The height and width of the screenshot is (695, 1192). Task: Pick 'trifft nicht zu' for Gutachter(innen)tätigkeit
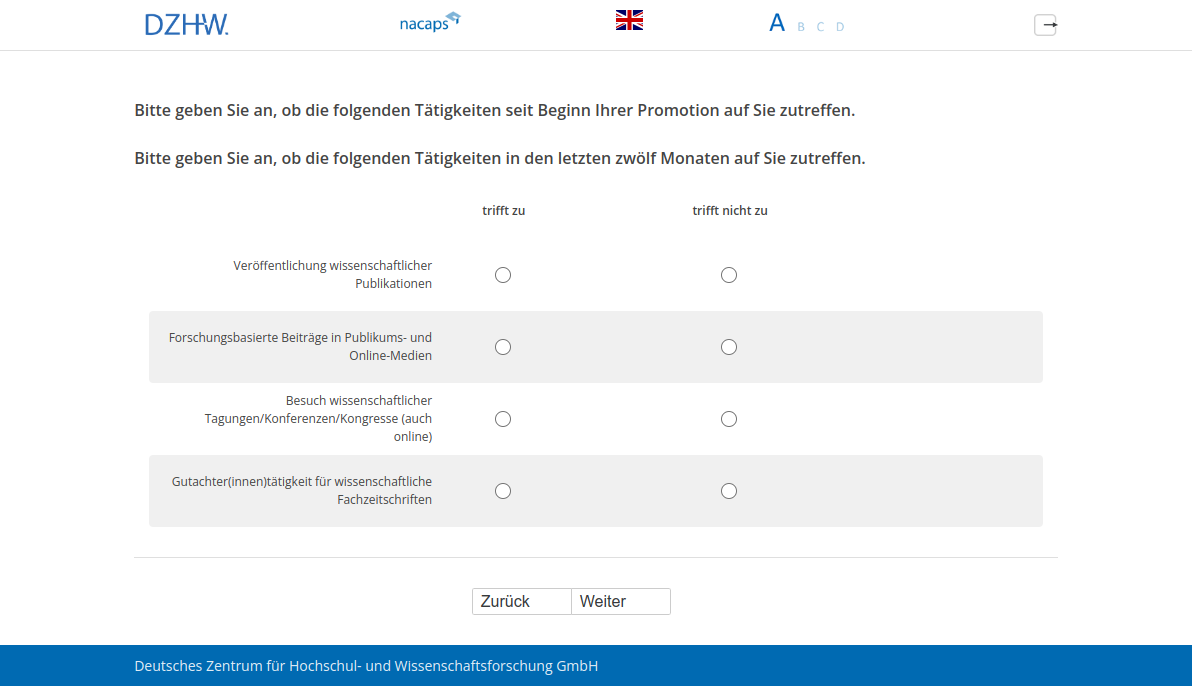(x=729, y=491)
